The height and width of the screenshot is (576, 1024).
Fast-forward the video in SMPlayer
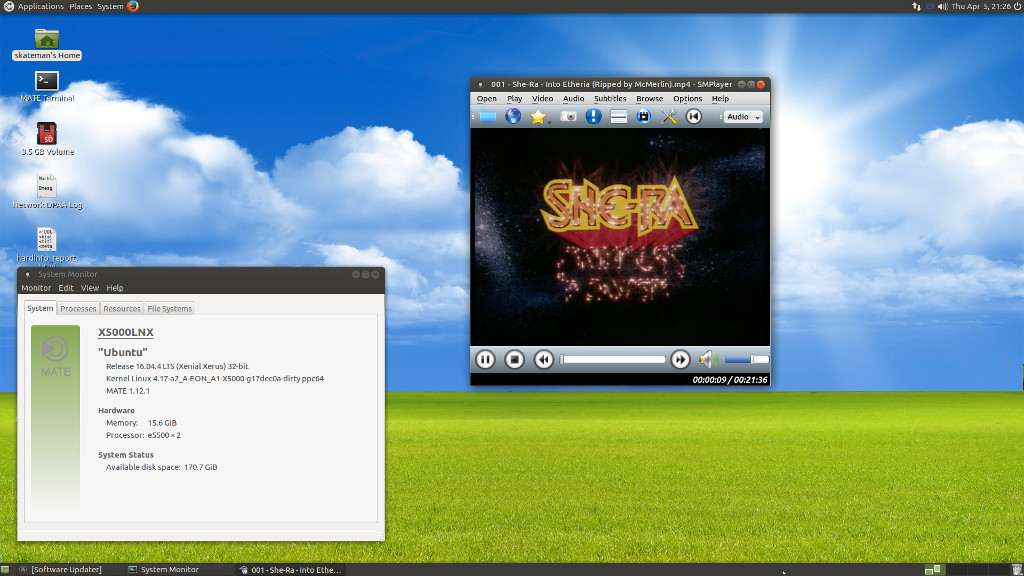point(680,359)
